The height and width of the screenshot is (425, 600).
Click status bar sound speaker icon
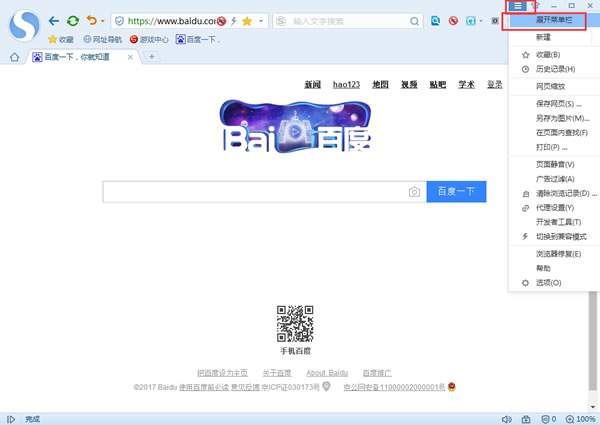506,419
